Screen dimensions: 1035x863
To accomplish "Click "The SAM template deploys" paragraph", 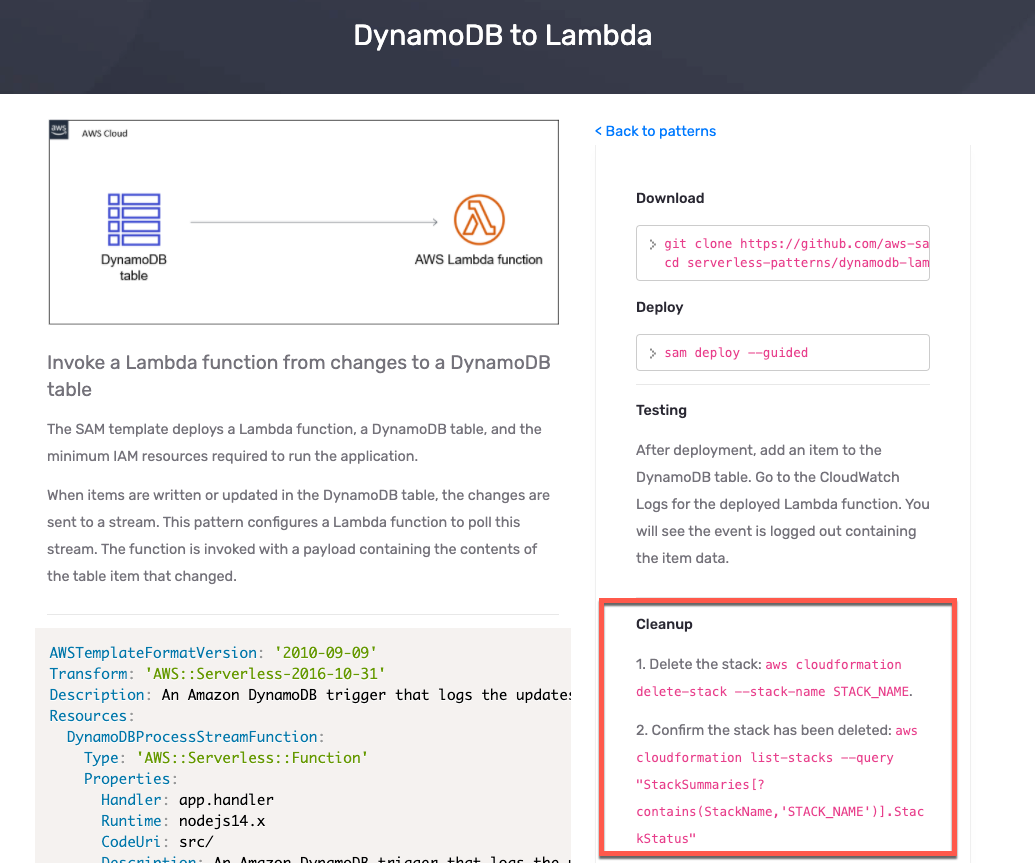I will [294, 442].
